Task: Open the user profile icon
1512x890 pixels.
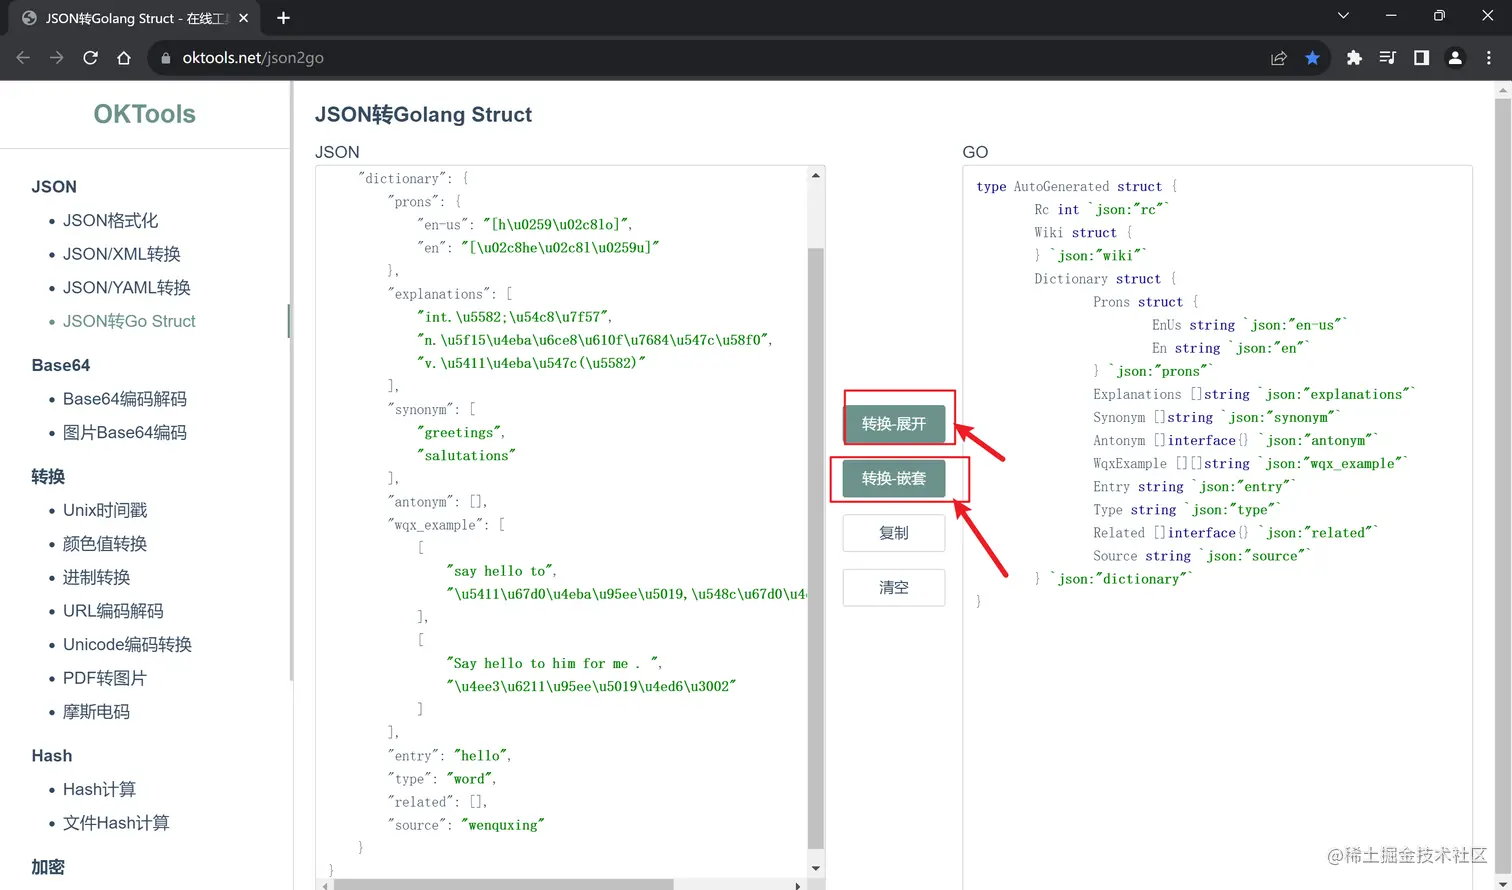Action: coord(1455,58)
